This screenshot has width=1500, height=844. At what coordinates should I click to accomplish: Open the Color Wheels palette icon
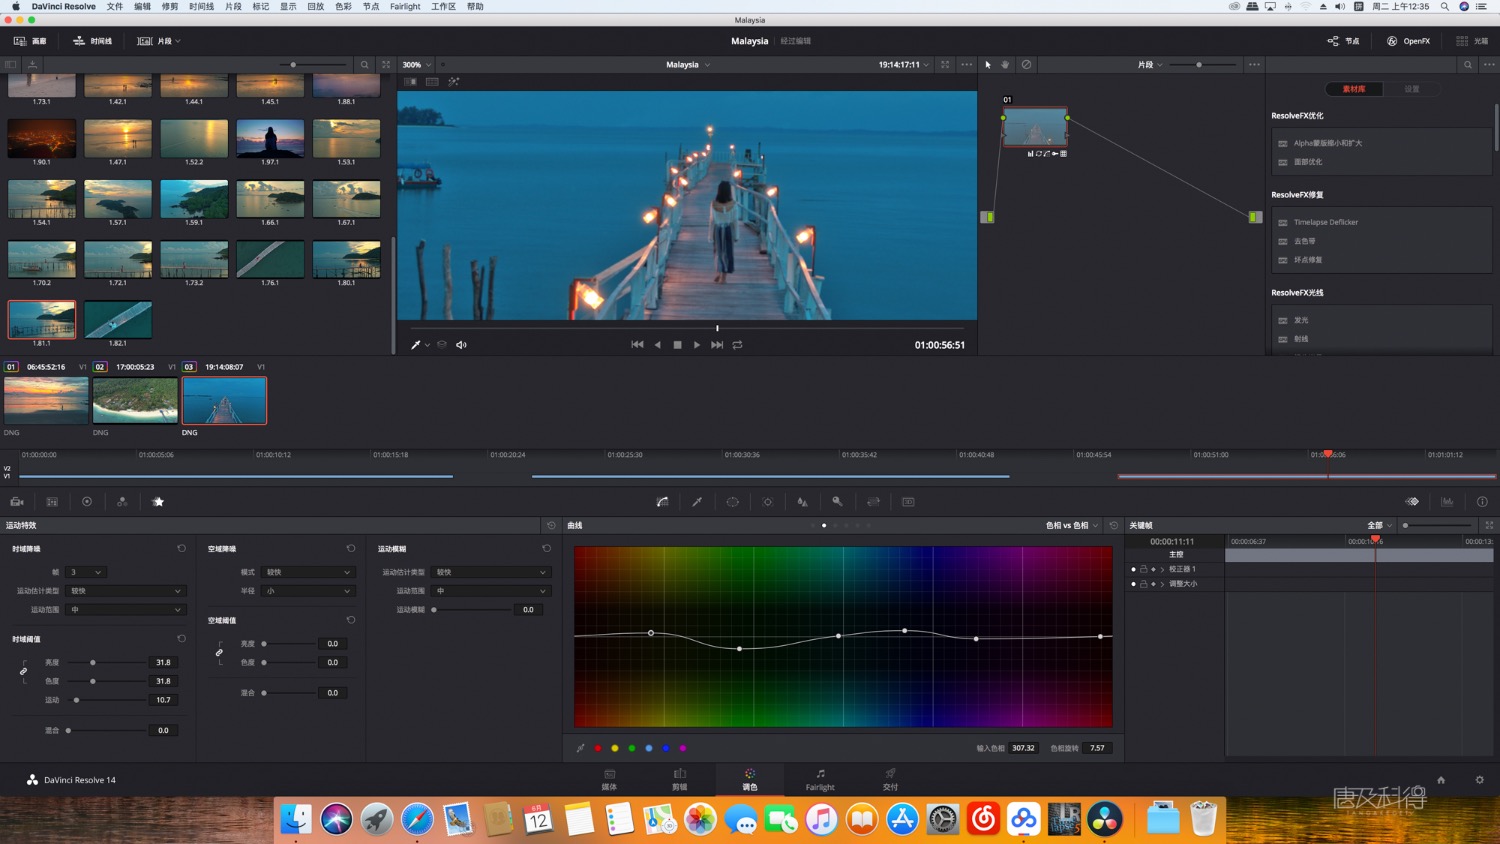[87, 502]
